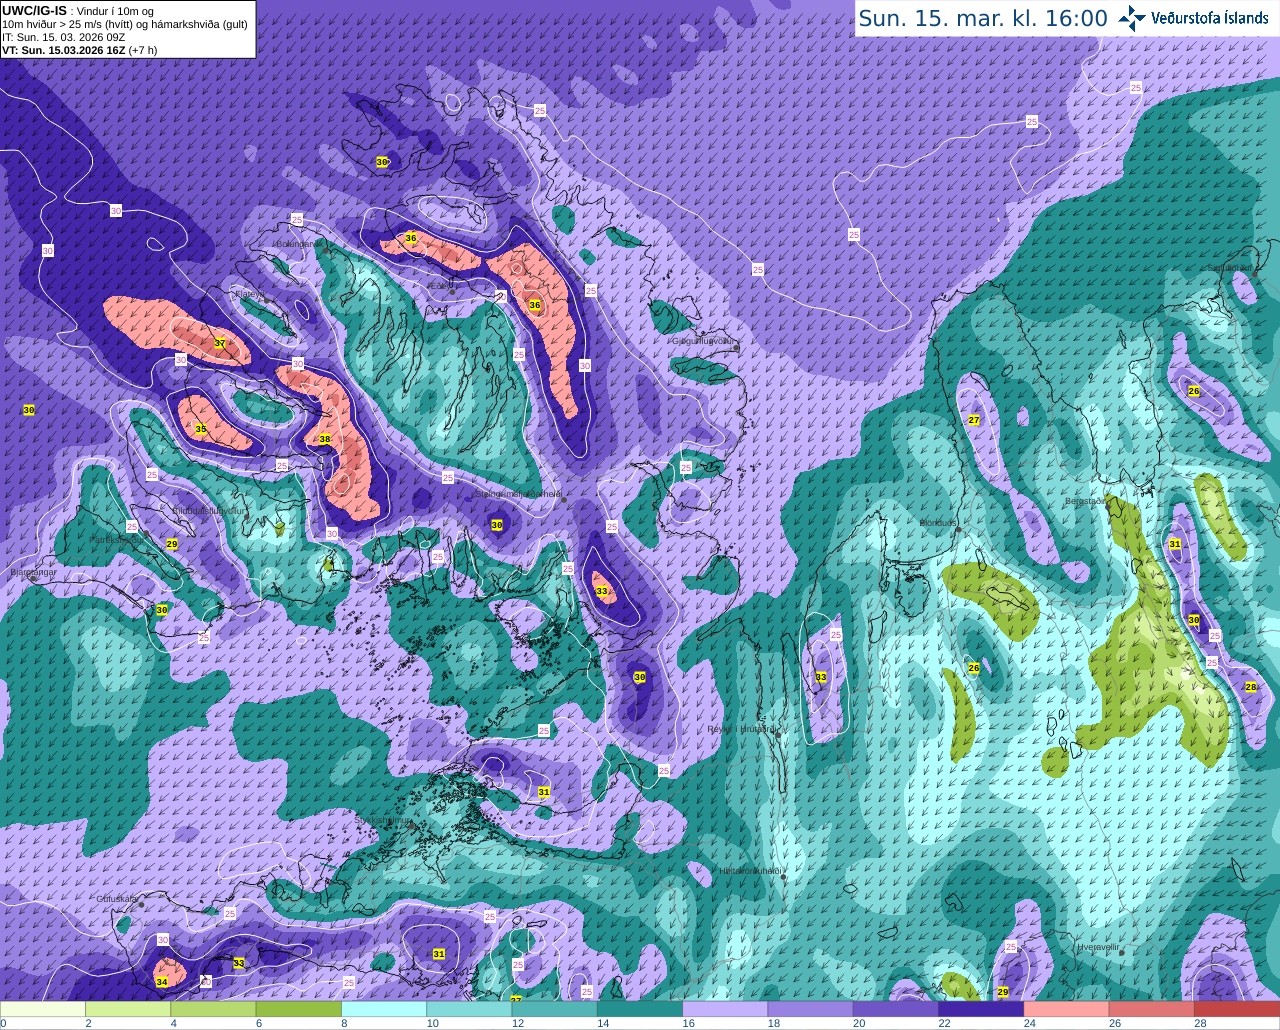Click the yellow 34 gust label
This screenshot has width=1280, height=1030.
(x=162, y=982)
